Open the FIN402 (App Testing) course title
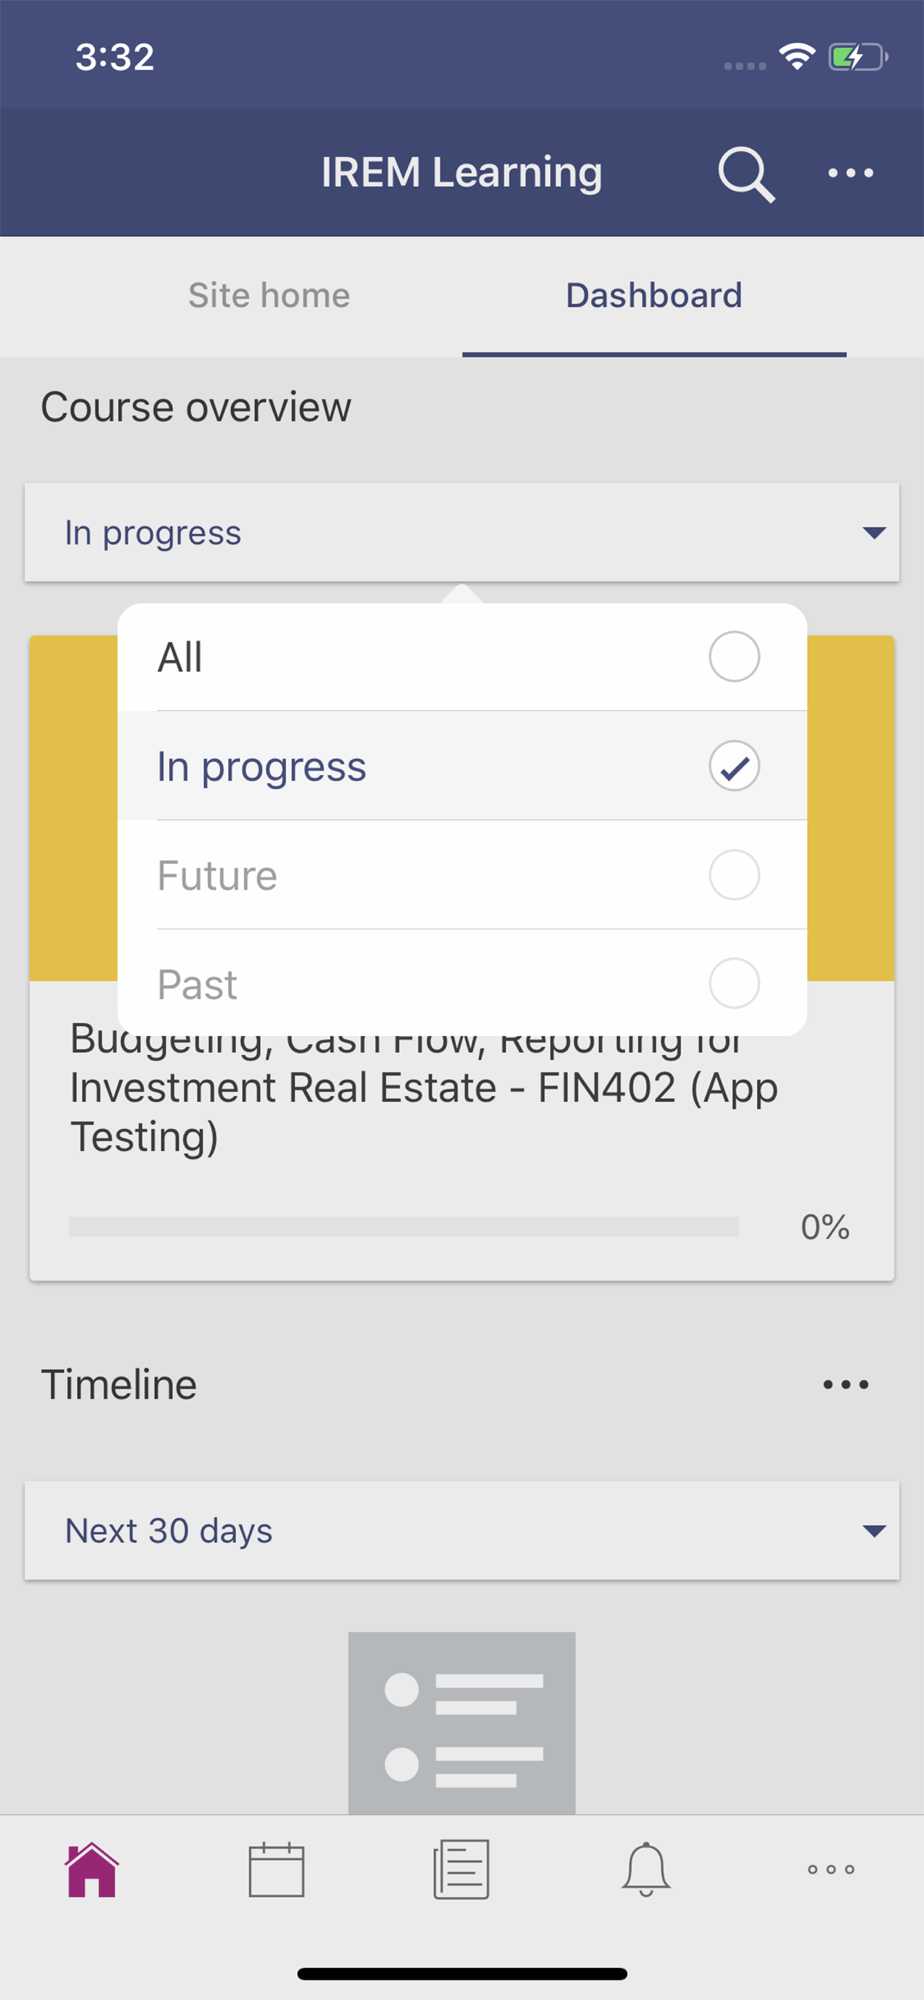Screen dimensions: 924x2000 click(x=424, y=1088)
